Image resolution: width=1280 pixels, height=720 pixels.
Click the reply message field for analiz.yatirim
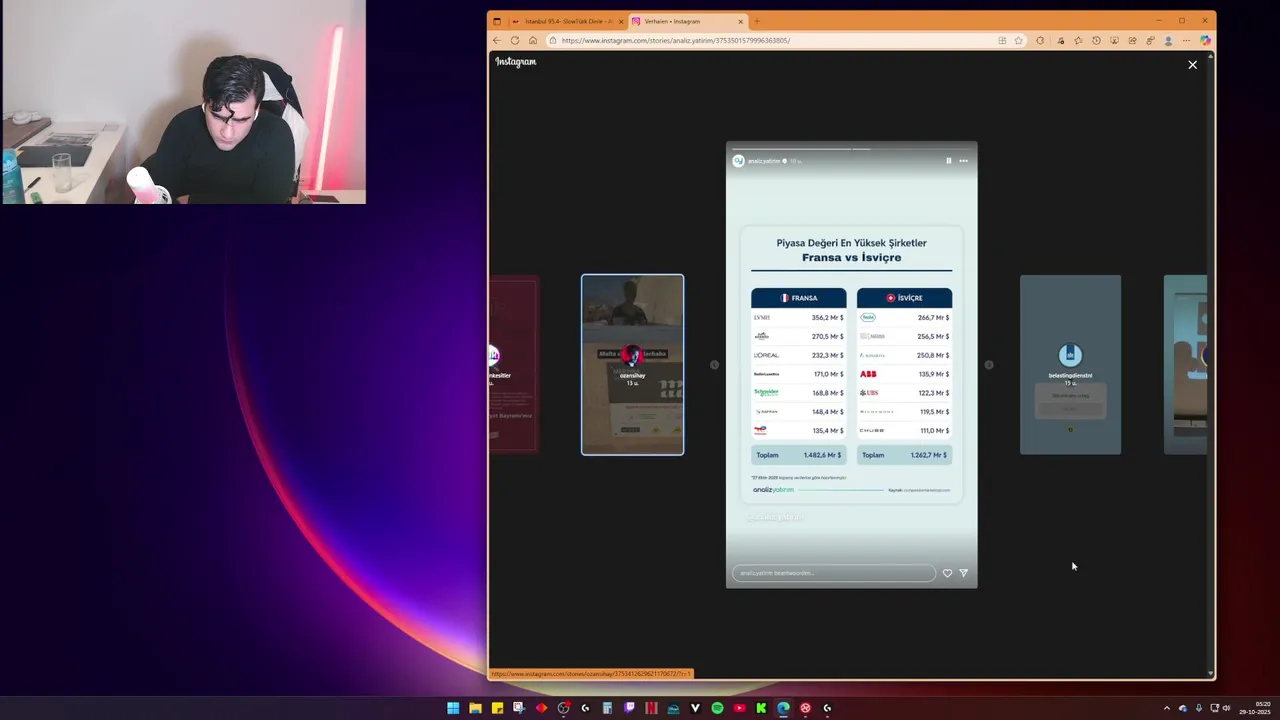tap(834, 573)
